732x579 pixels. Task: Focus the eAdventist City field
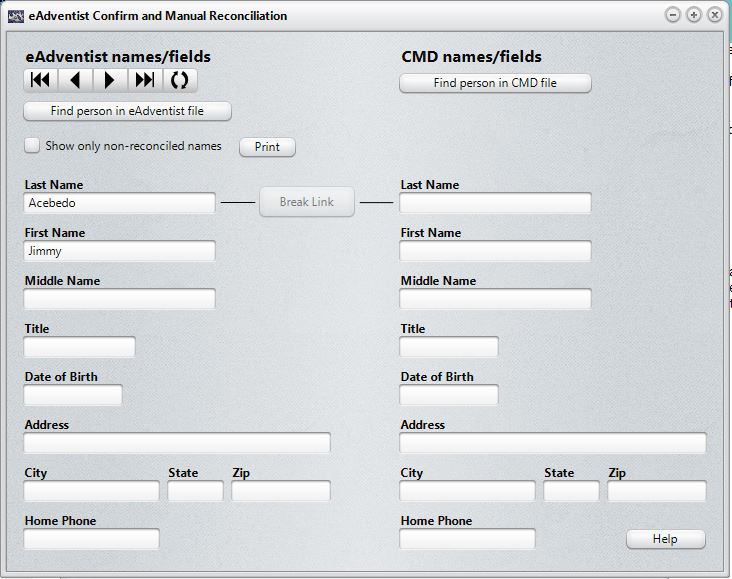92,491
